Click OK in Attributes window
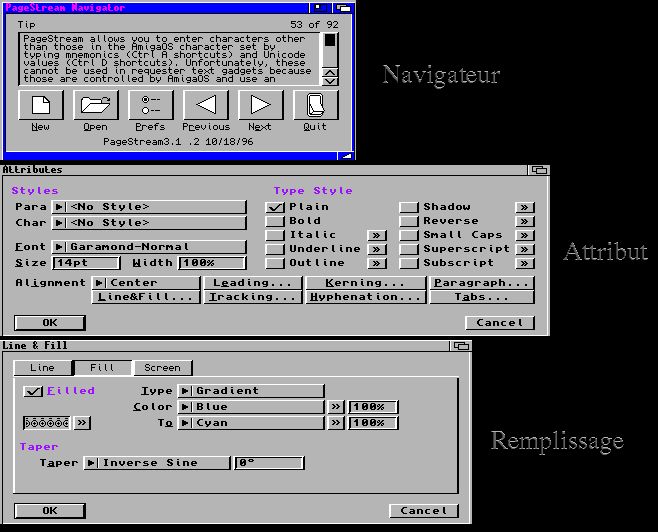The image size is (658, 532). click(50, 323)
